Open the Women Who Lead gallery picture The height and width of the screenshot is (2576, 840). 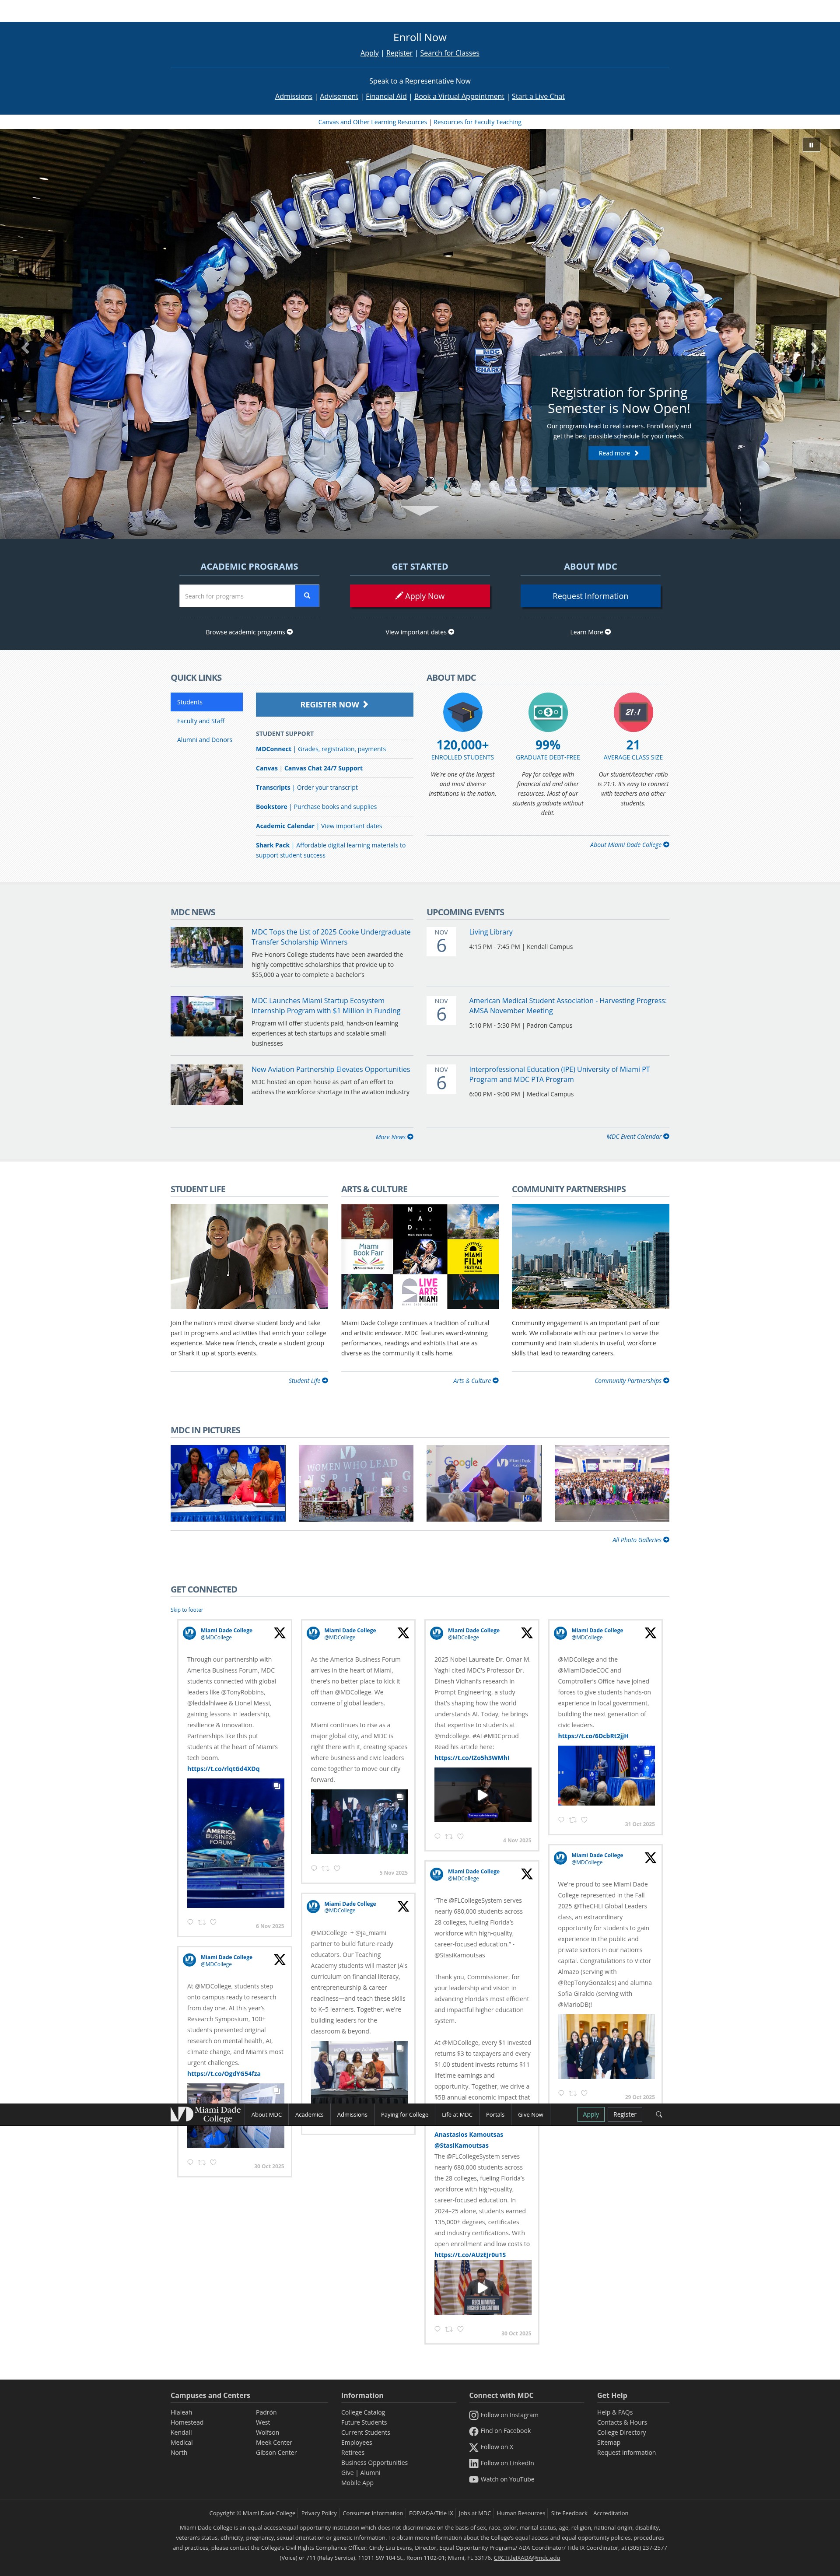point(356,1483)
